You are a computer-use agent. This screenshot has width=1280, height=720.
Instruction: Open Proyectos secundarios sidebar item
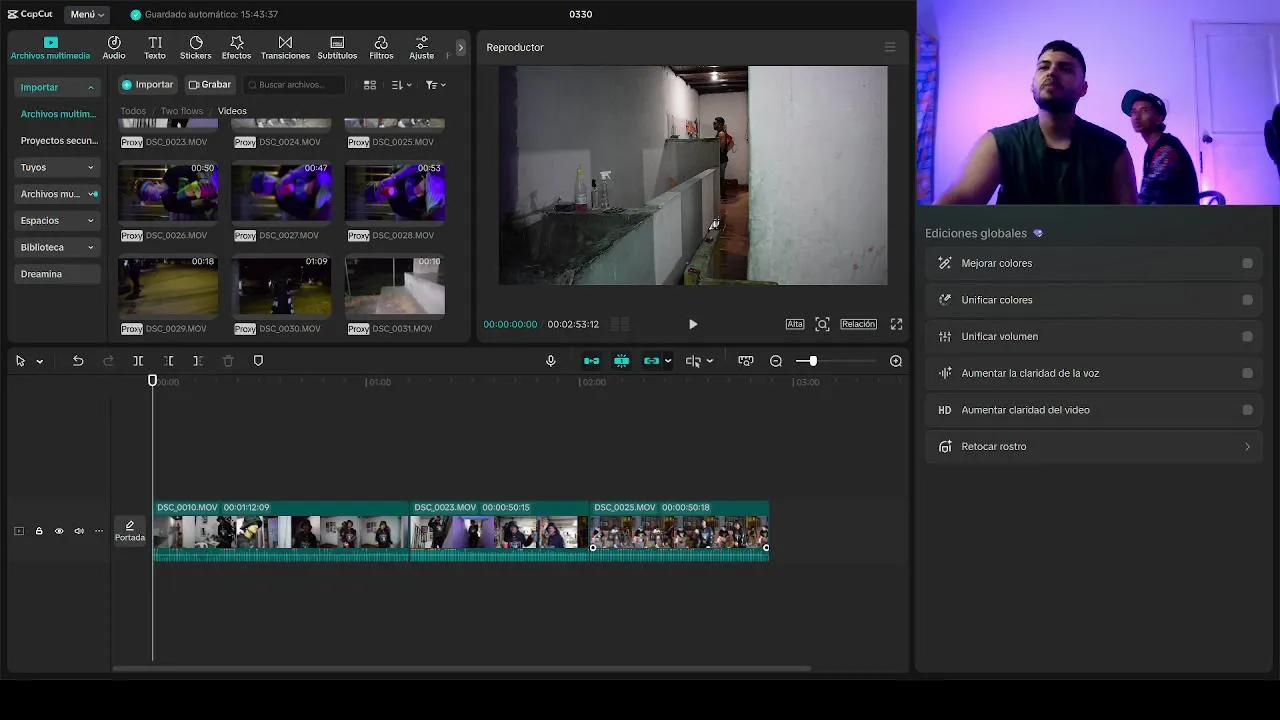58,141
